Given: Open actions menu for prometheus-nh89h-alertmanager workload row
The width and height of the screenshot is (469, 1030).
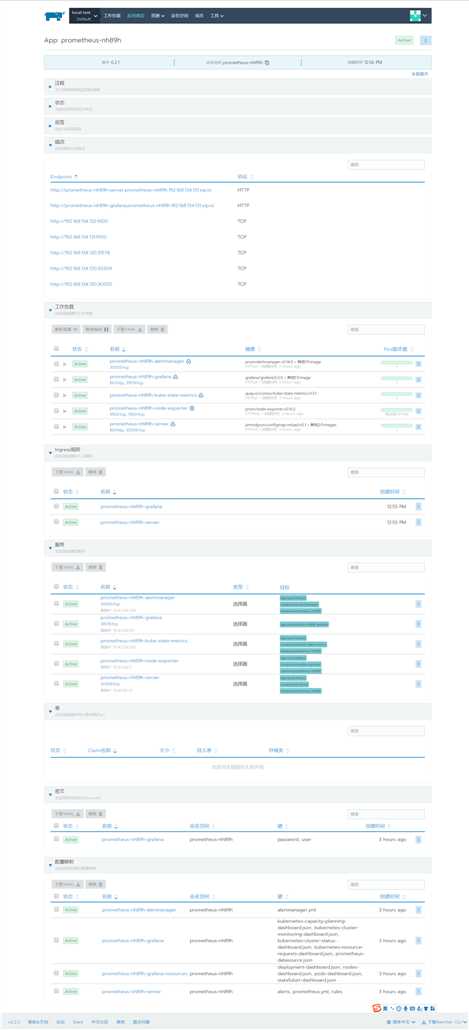Looking at the screenshot, I should (418, 363).
